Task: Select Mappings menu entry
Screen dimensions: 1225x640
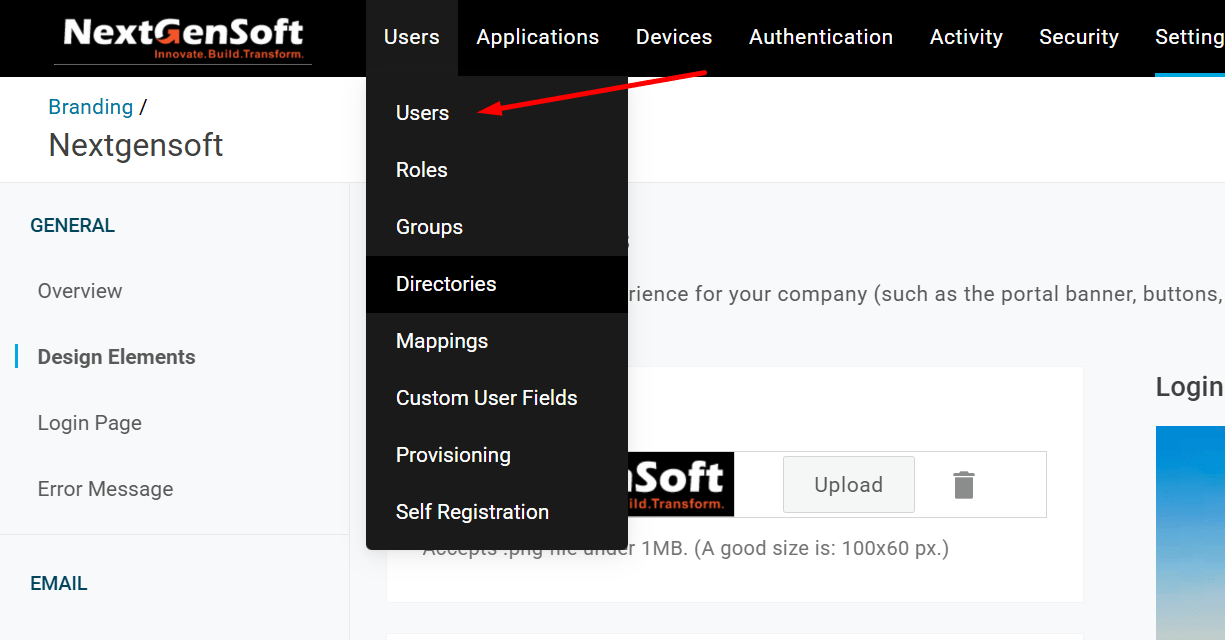Action: (441, 341)
